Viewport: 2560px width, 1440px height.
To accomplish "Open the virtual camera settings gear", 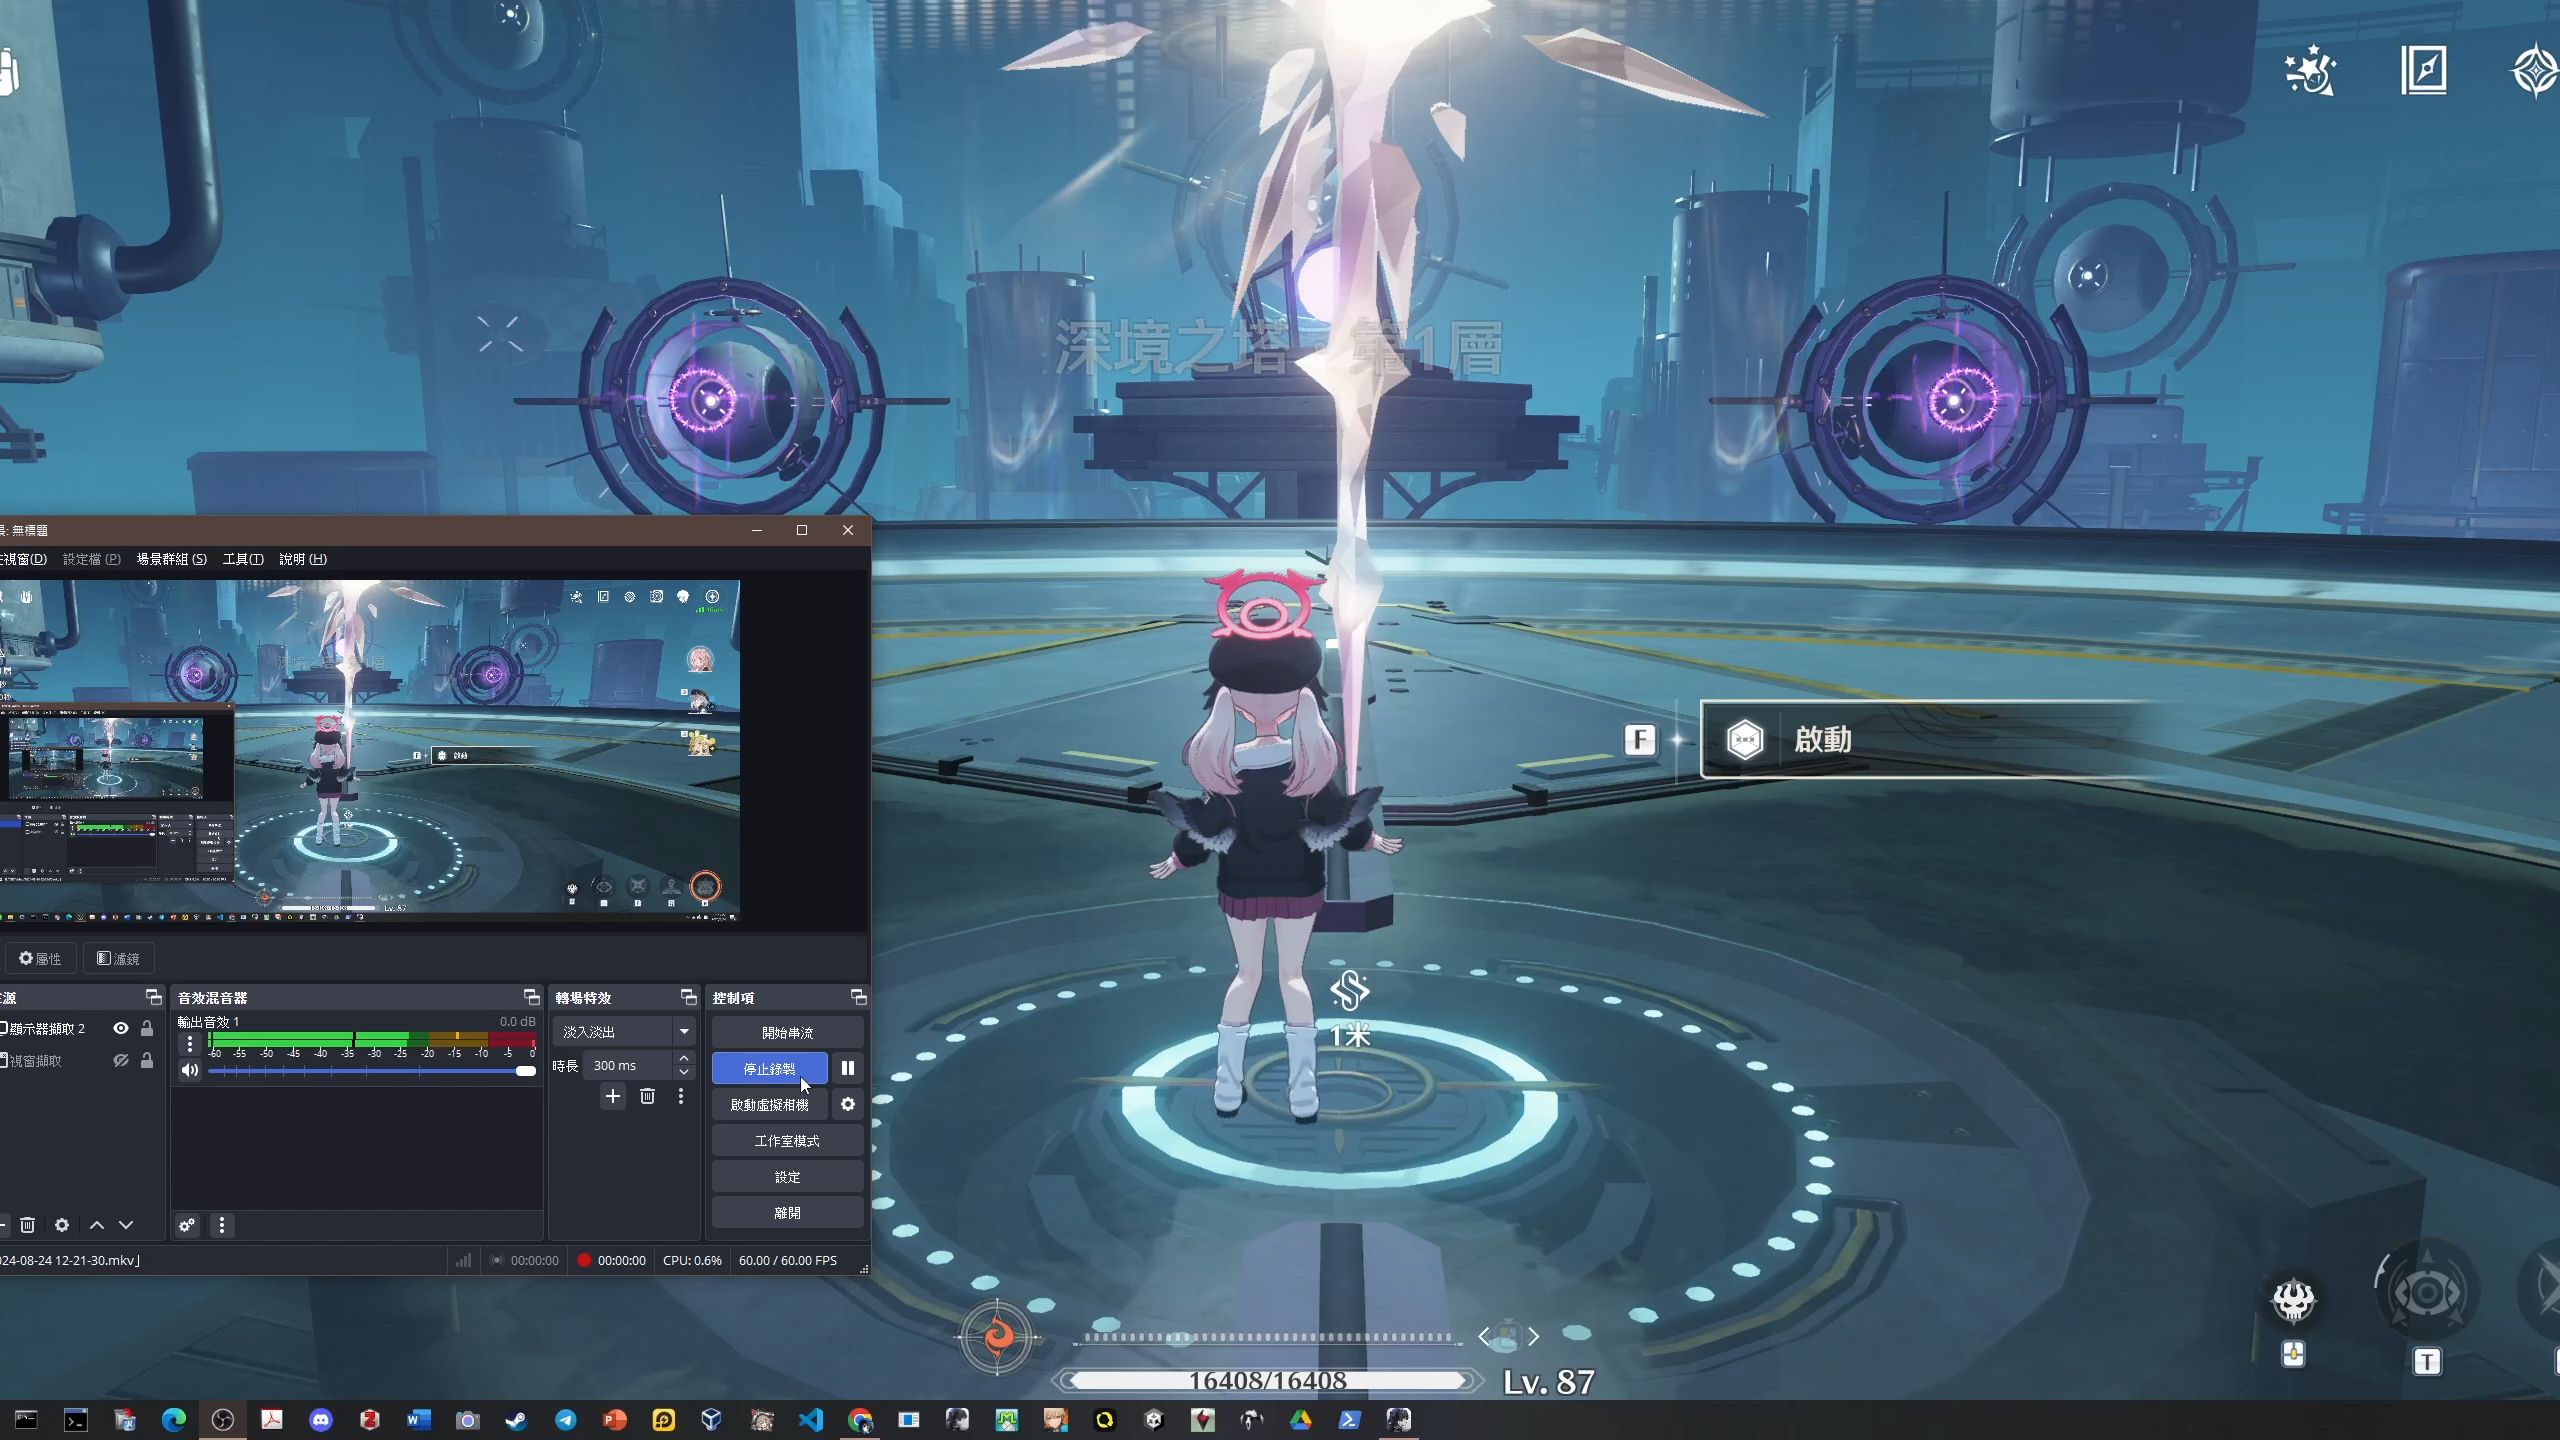I will 847,1104.
